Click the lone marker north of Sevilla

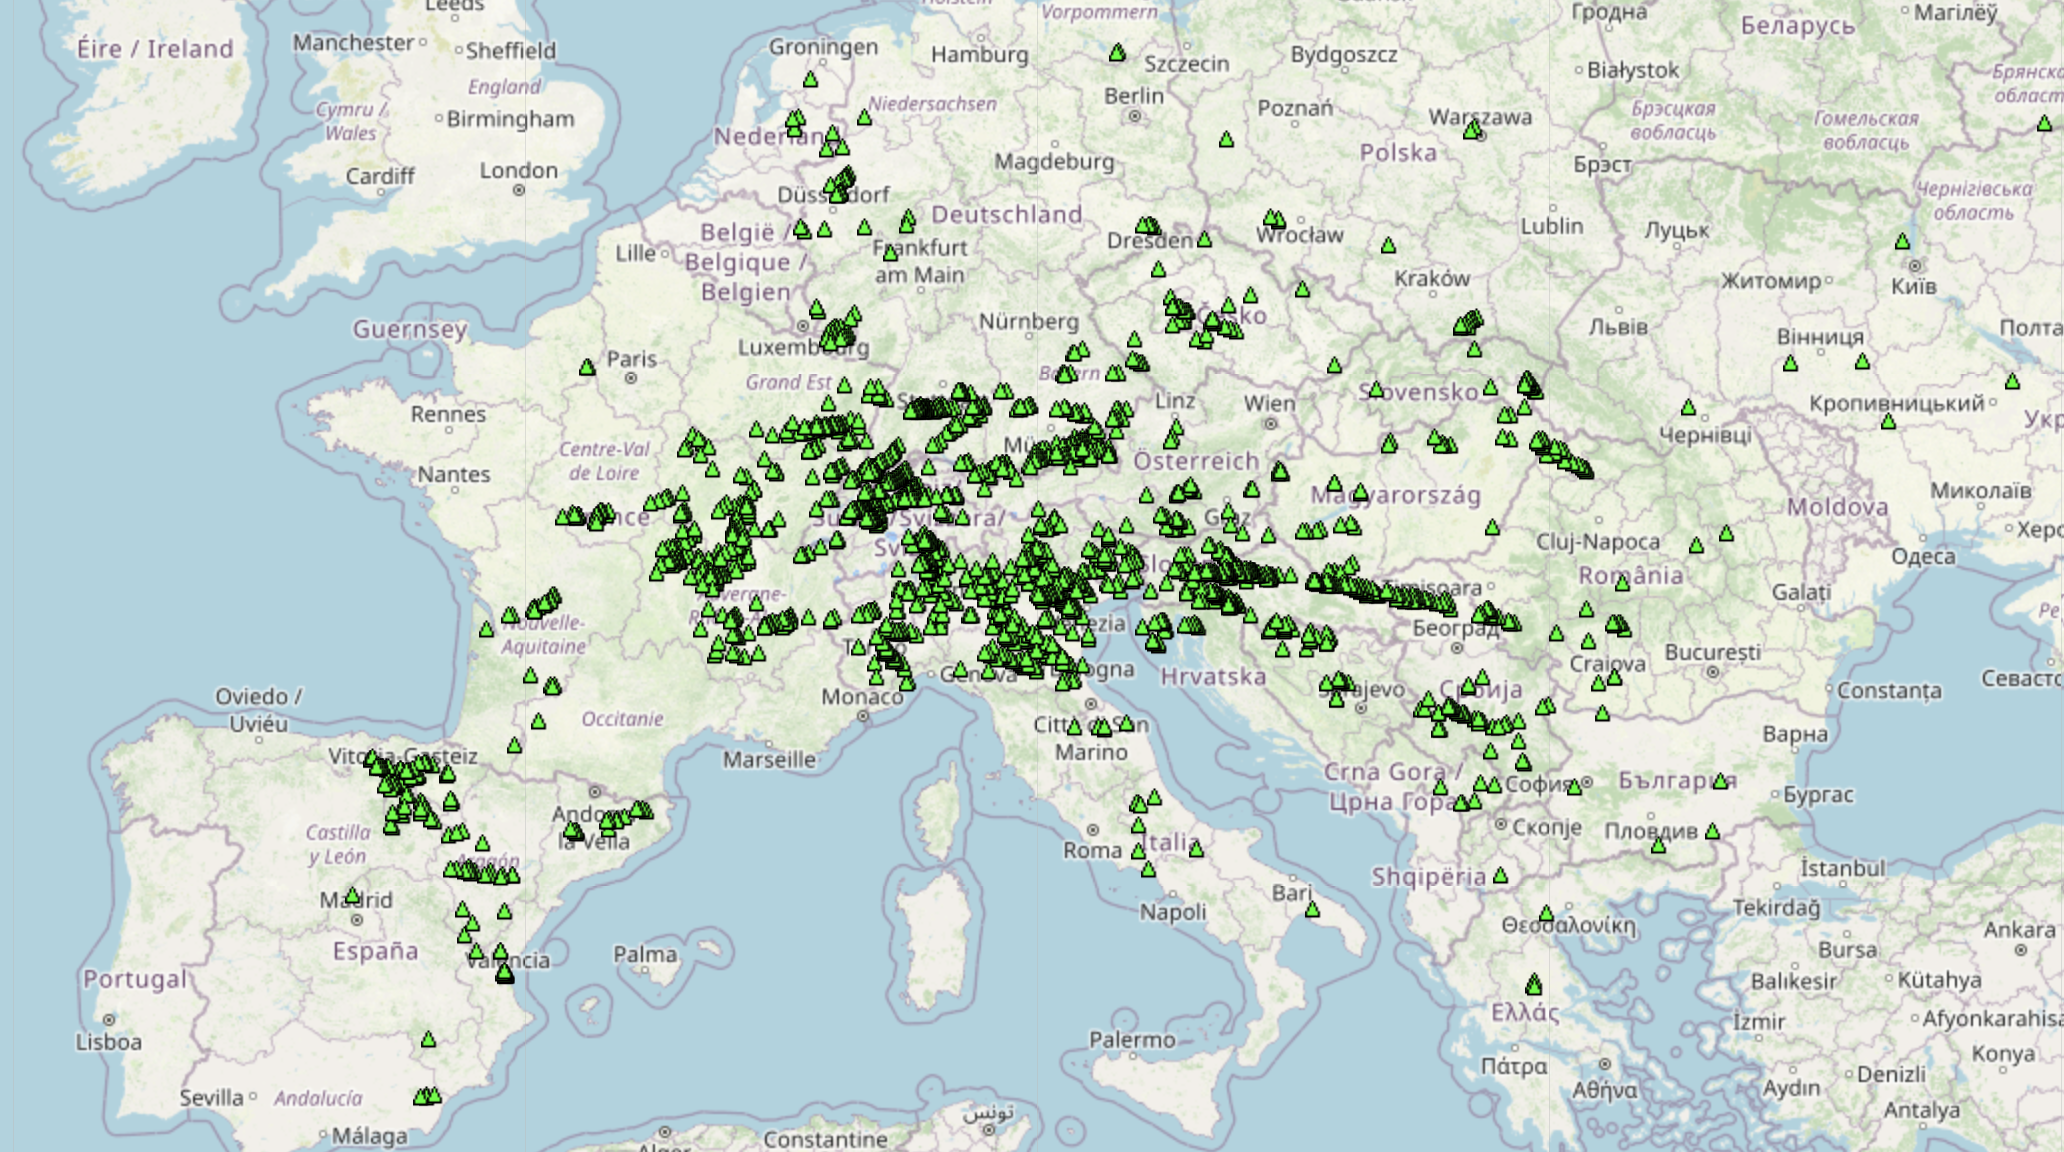point(428,1040)
